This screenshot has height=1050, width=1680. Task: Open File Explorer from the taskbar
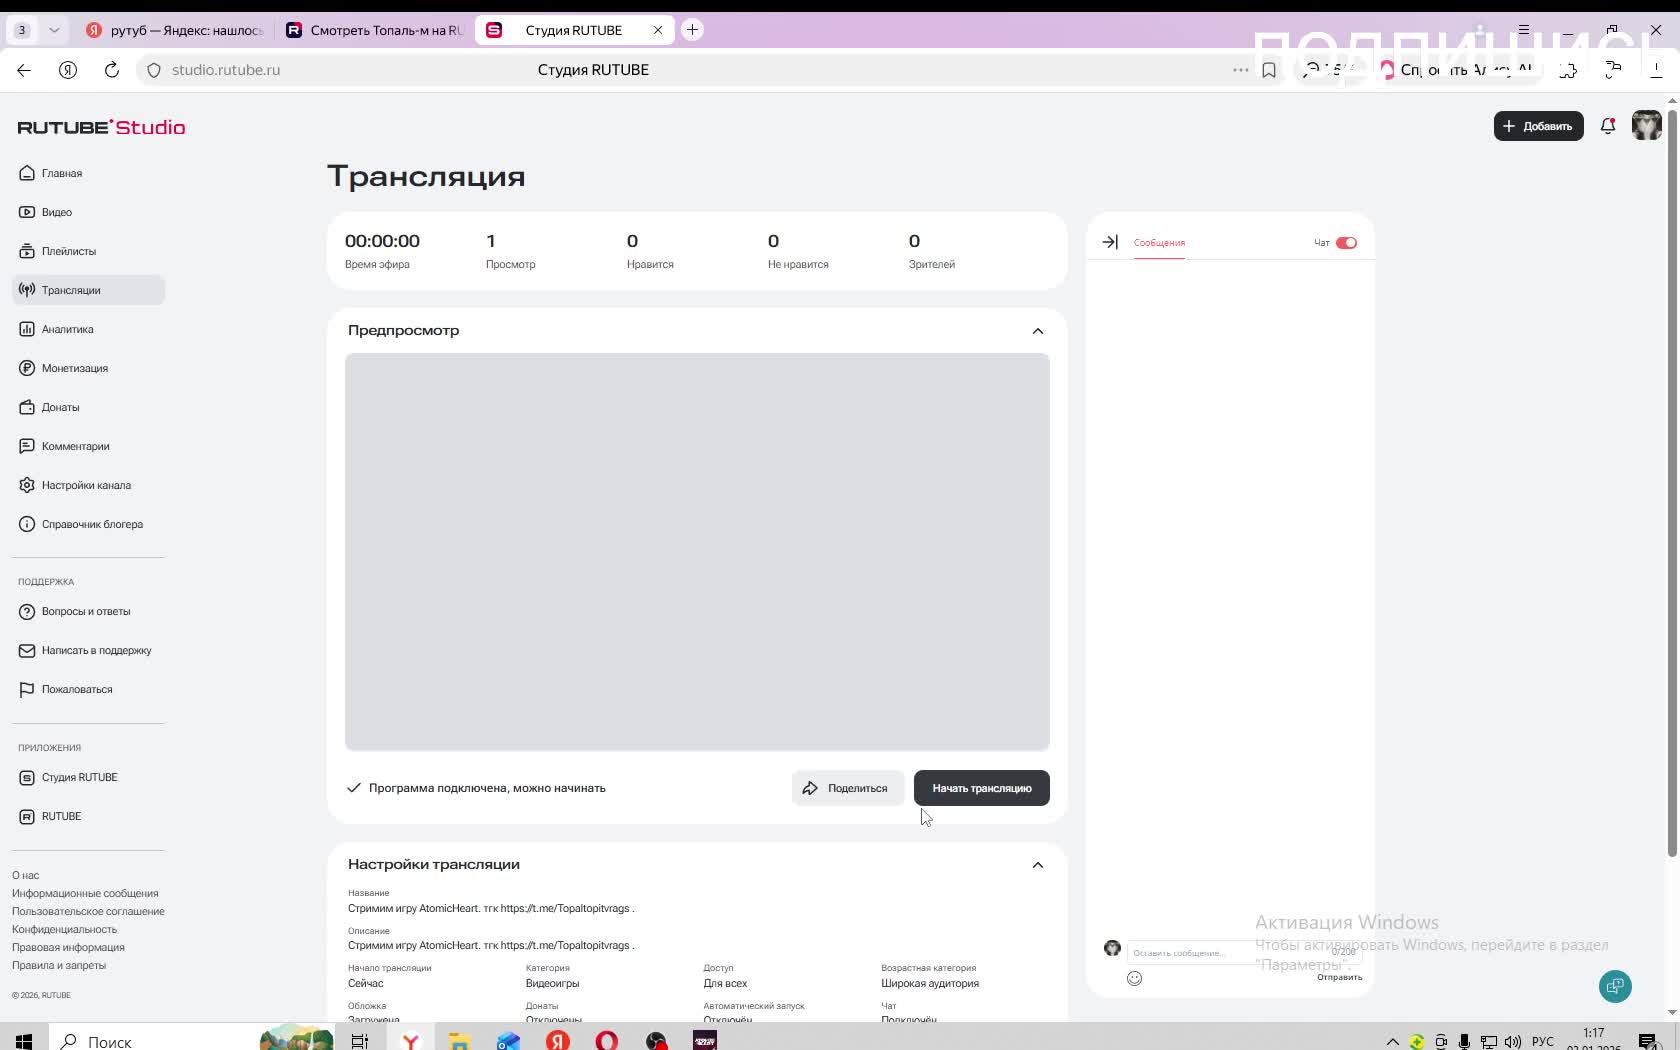pos(459,1041)
